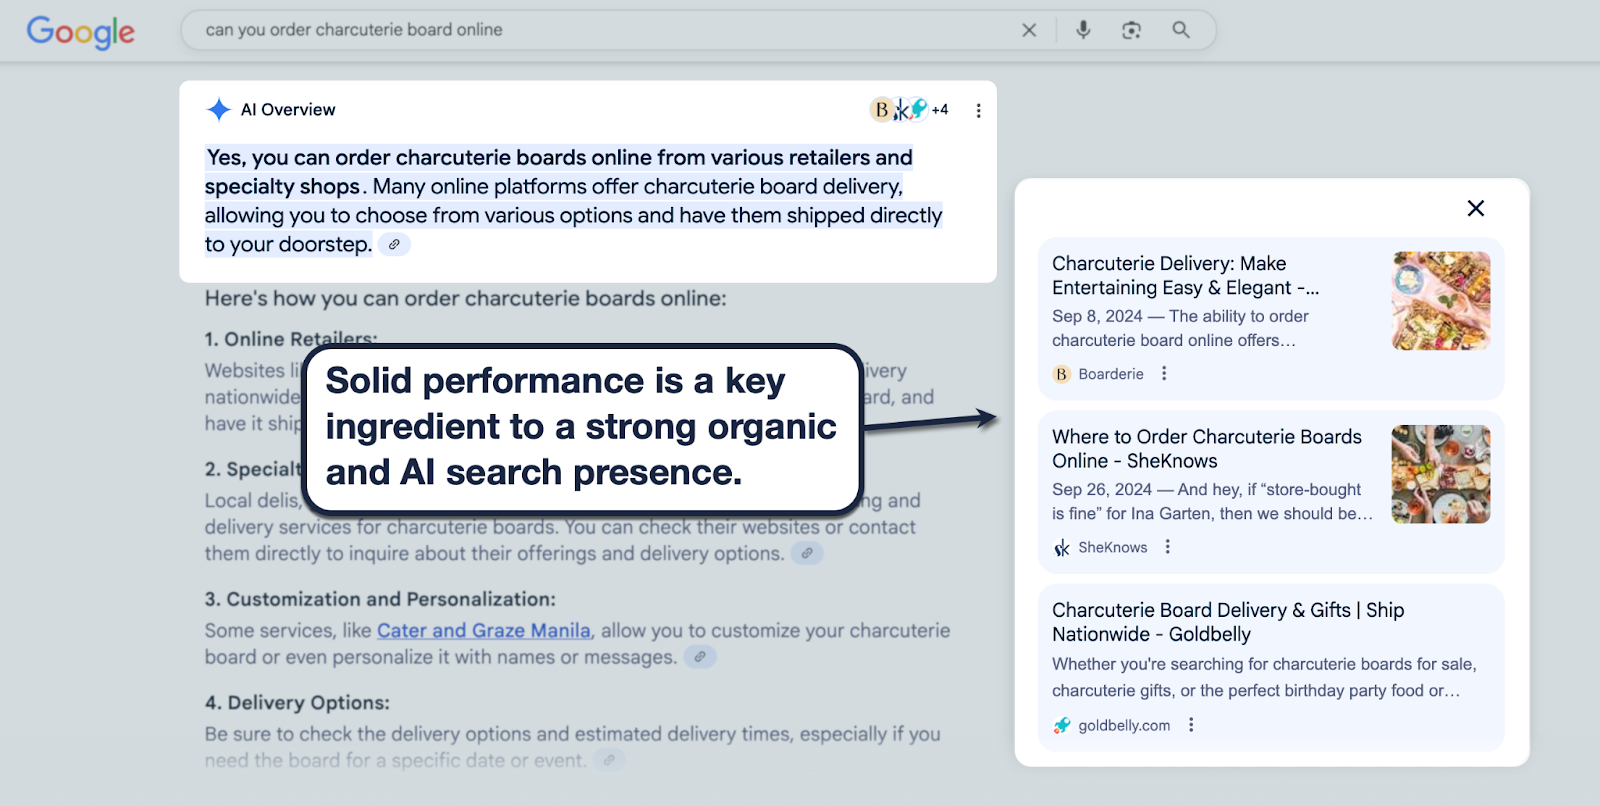Open AI Overview source icons with +4
Image resolution: width=1600 pixels, height=806 pixels.
point(909,109)
